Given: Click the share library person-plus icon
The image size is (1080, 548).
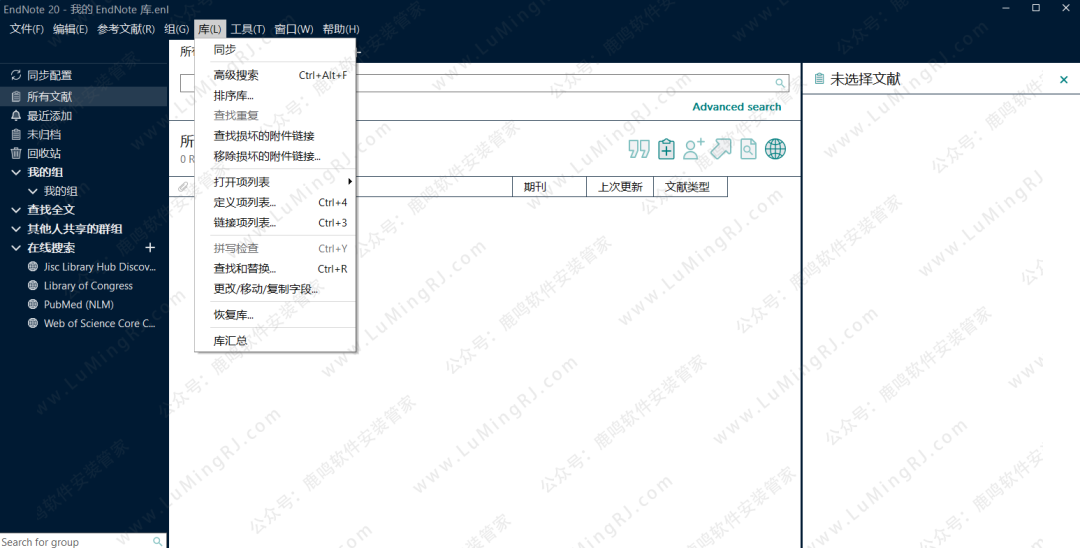Looking at the screenshot, I should 694,149.
